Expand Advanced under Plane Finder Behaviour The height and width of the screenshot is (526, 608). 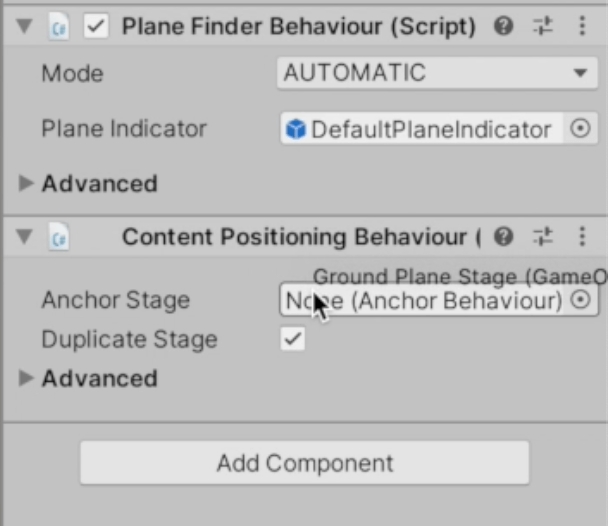(27, 184)
